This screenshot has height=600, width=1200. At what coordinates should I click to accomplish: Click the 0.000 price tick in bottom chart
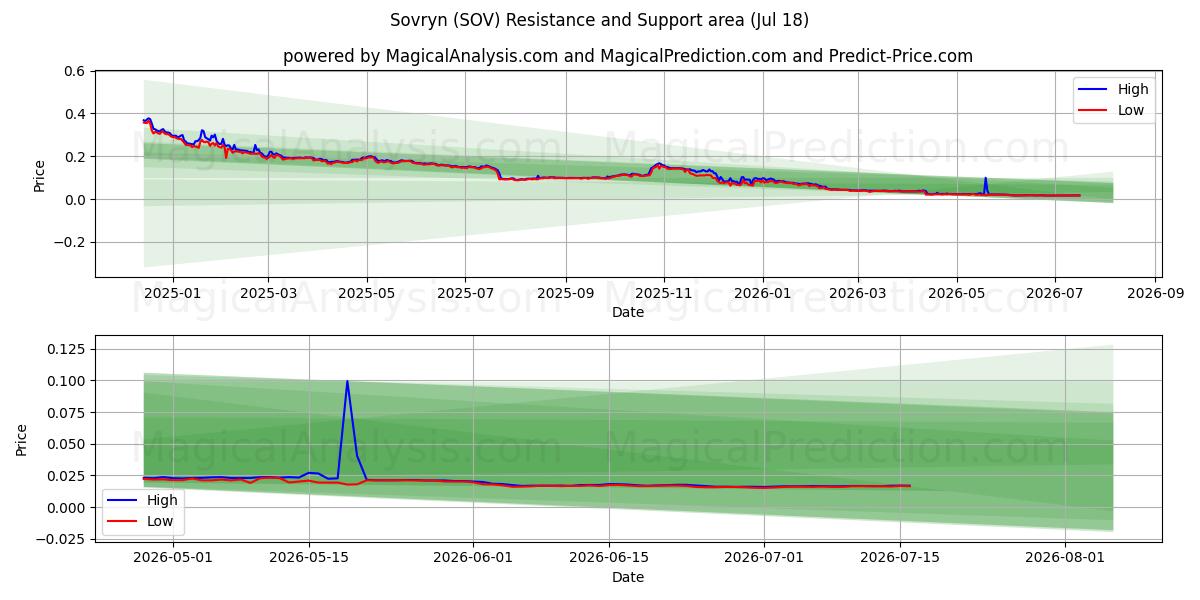68,508
